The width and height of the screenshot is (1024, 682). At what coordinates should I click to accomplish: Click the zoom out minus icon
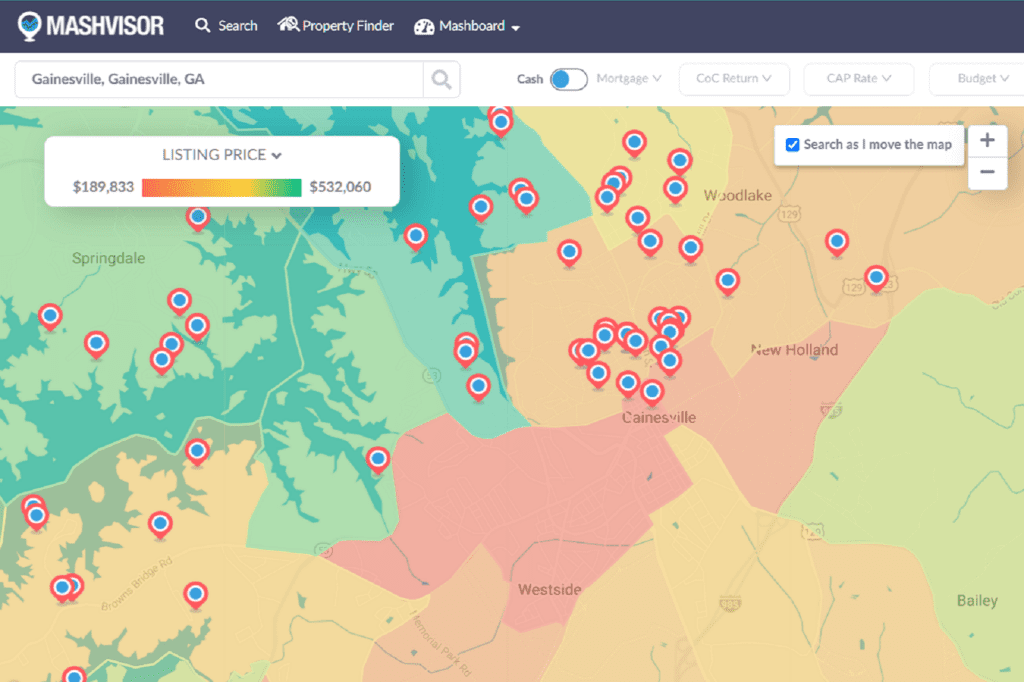(x=987, y=172)
